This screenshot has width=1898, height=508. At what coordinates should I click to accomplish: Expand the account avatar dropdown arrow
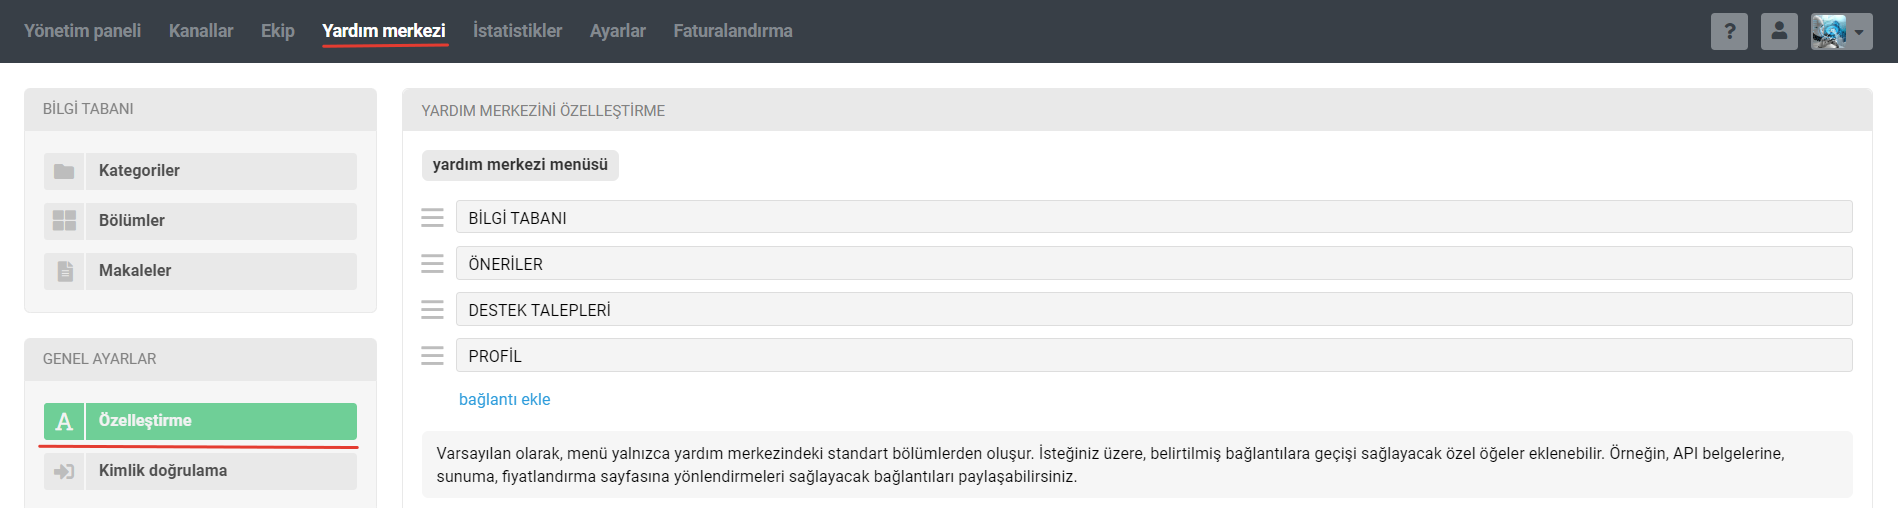[x=1859, y=32]
